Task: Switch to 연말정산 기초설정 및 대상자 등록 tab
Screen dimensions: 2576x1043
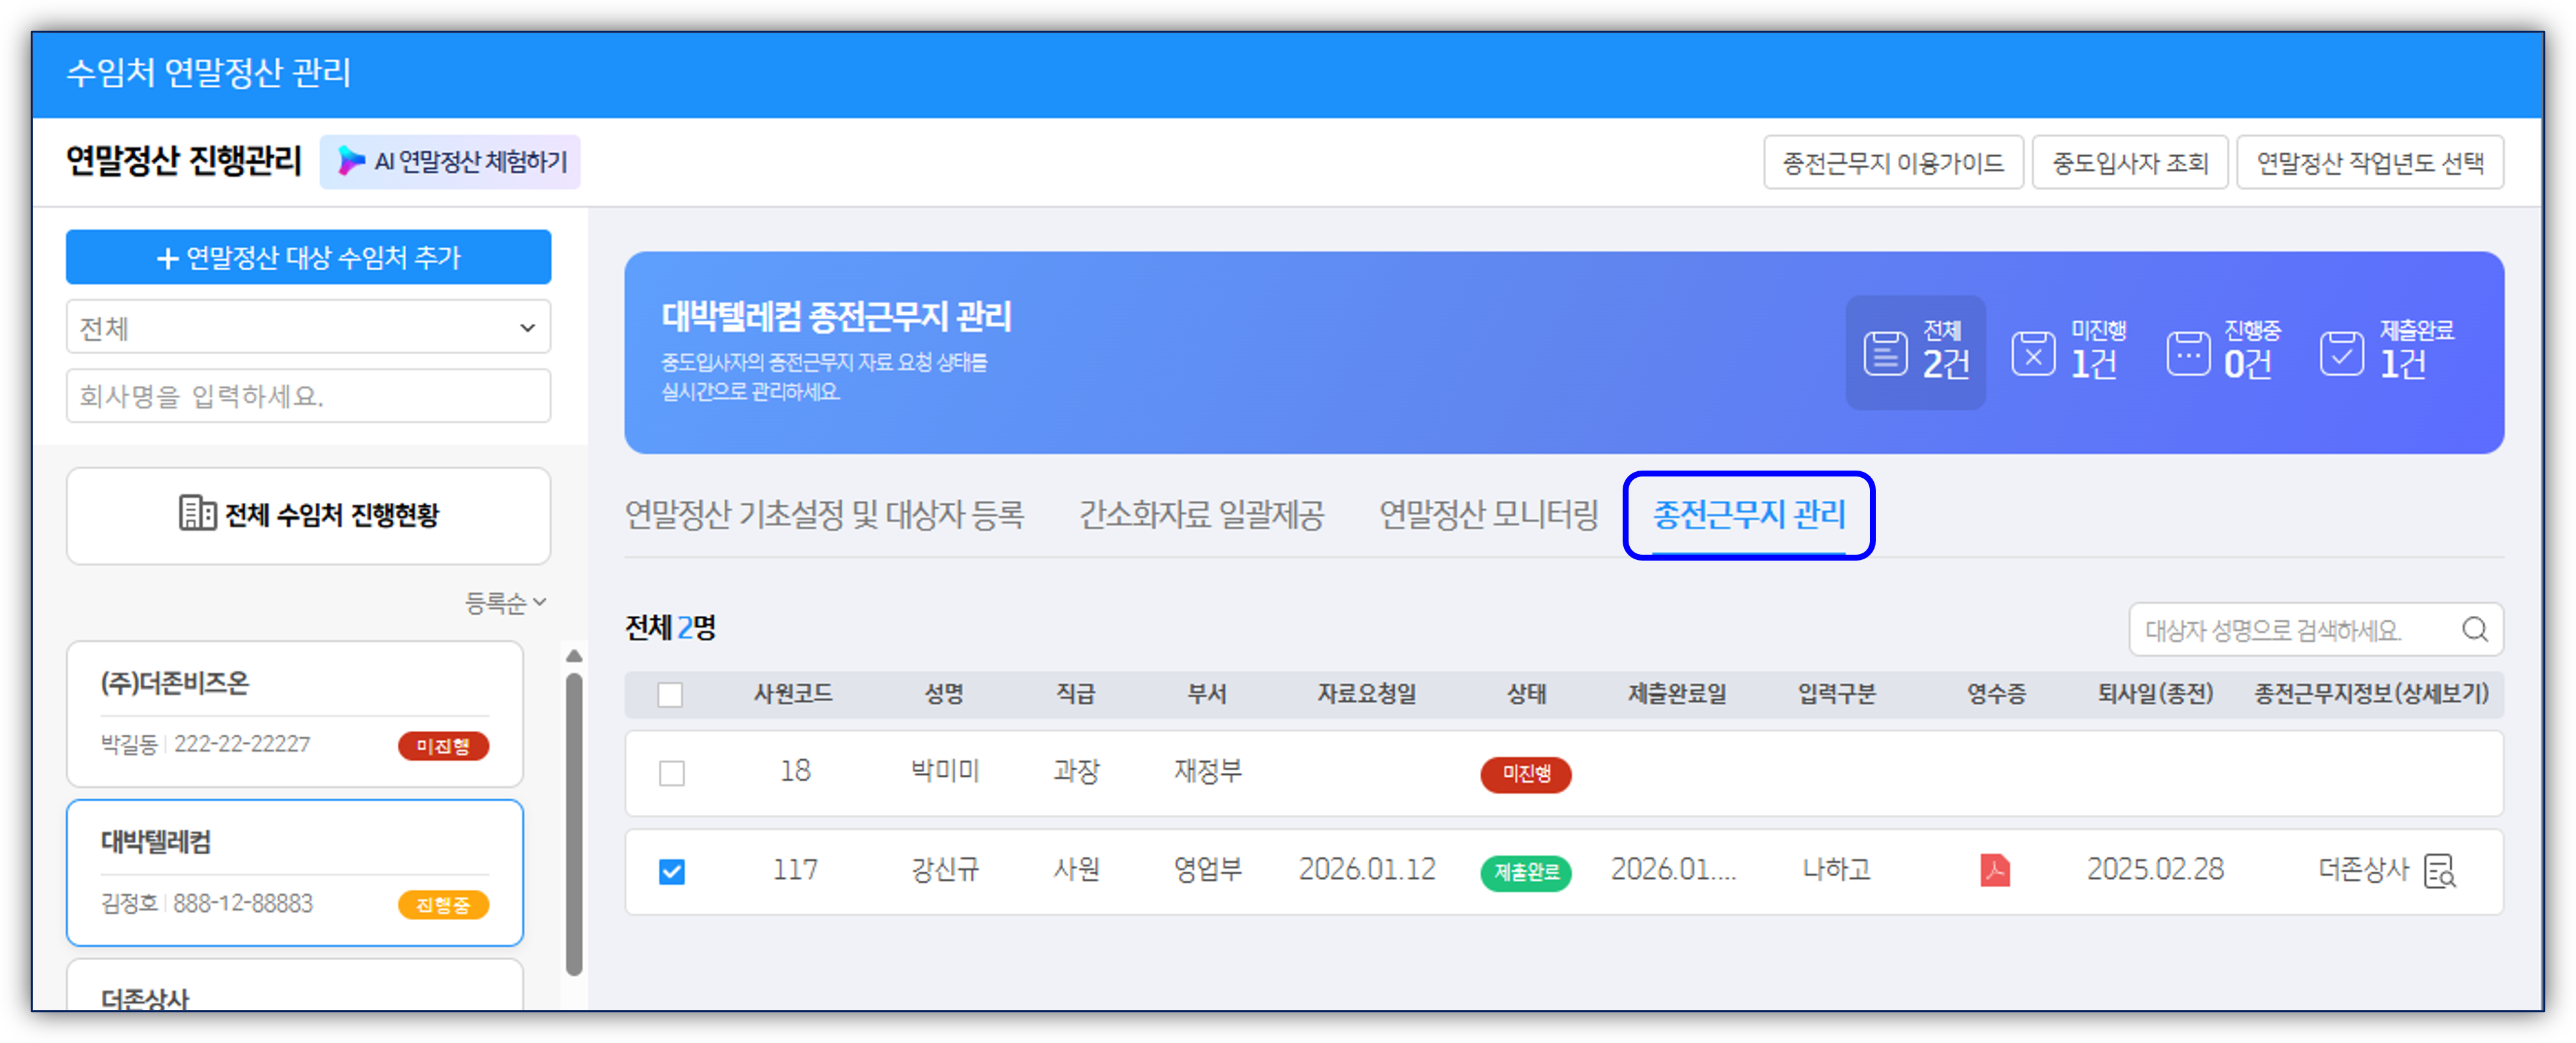Action: [x=825, y=514]
